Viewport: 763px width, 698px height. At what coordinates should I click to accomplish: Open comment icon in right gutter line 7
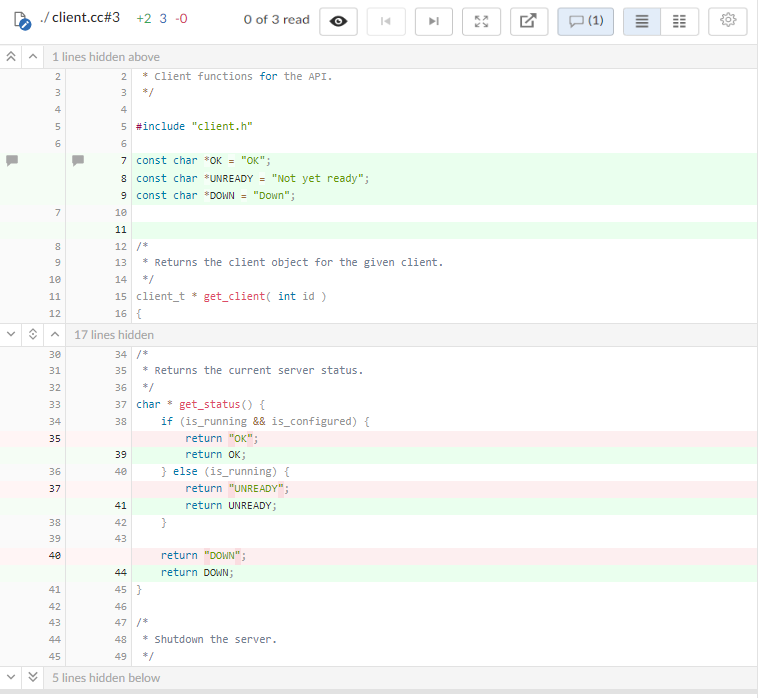78,160
